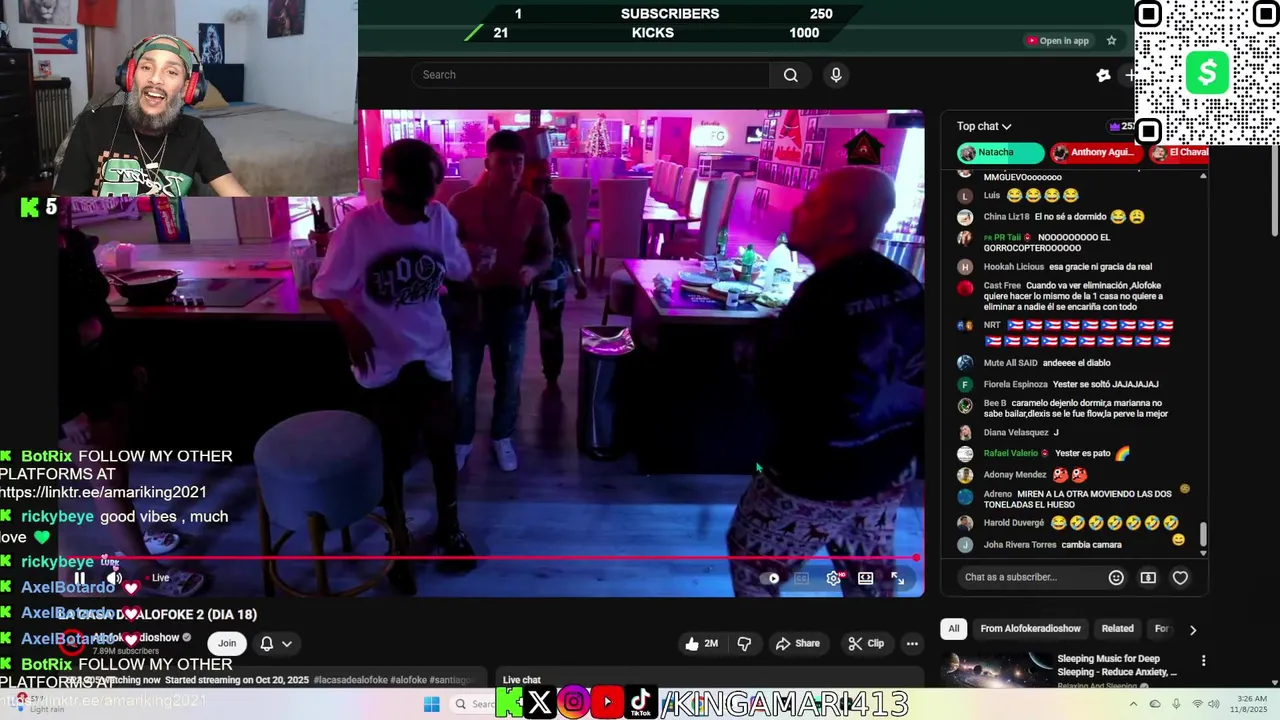Select the Related filter chip
The height and width of the screenshot is (720, 1280).
pos(1117,629)
